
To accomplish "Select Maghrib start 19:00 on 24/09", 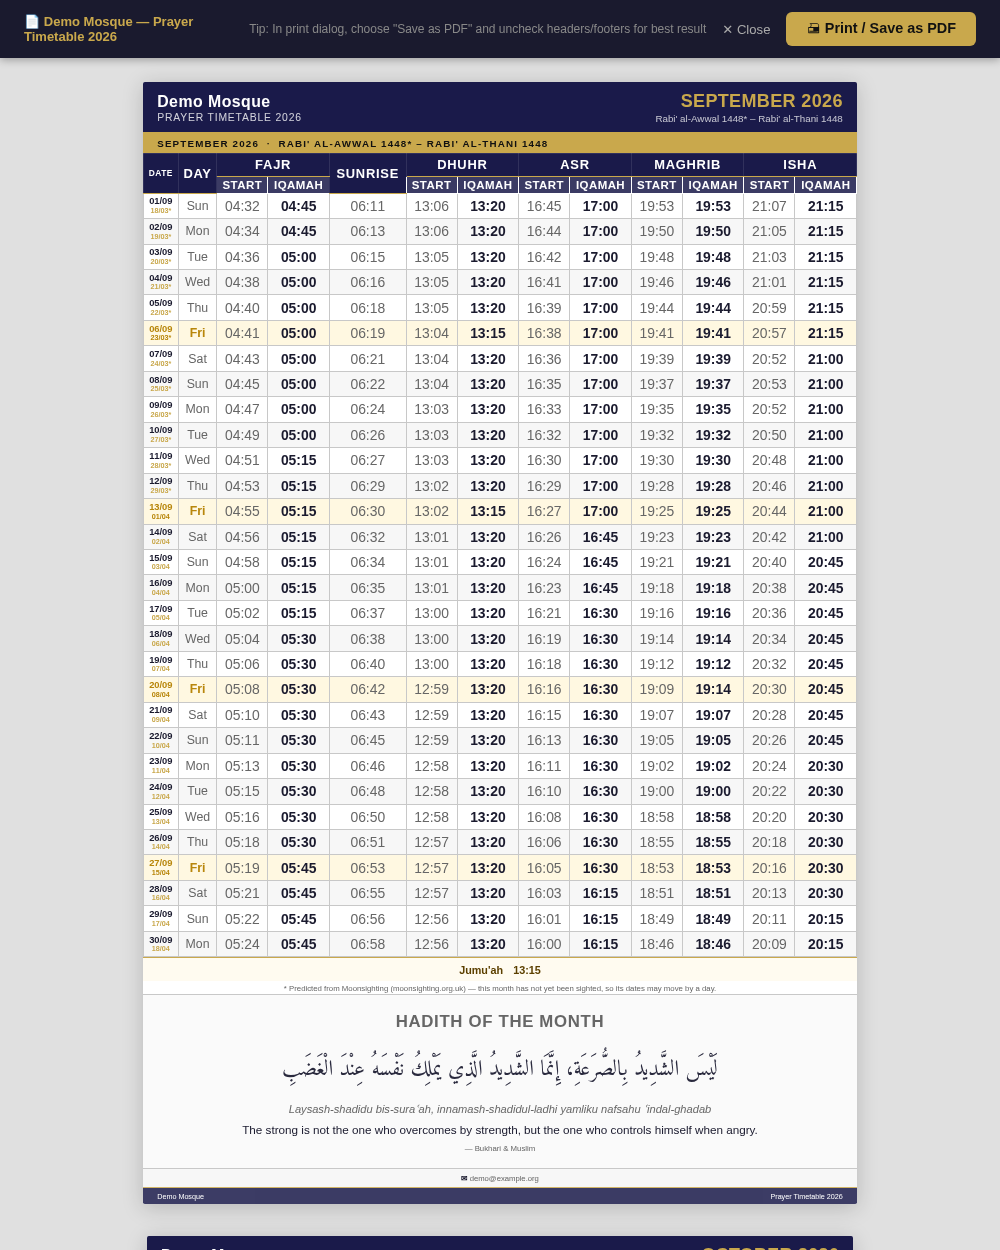I will coord(657,791).
